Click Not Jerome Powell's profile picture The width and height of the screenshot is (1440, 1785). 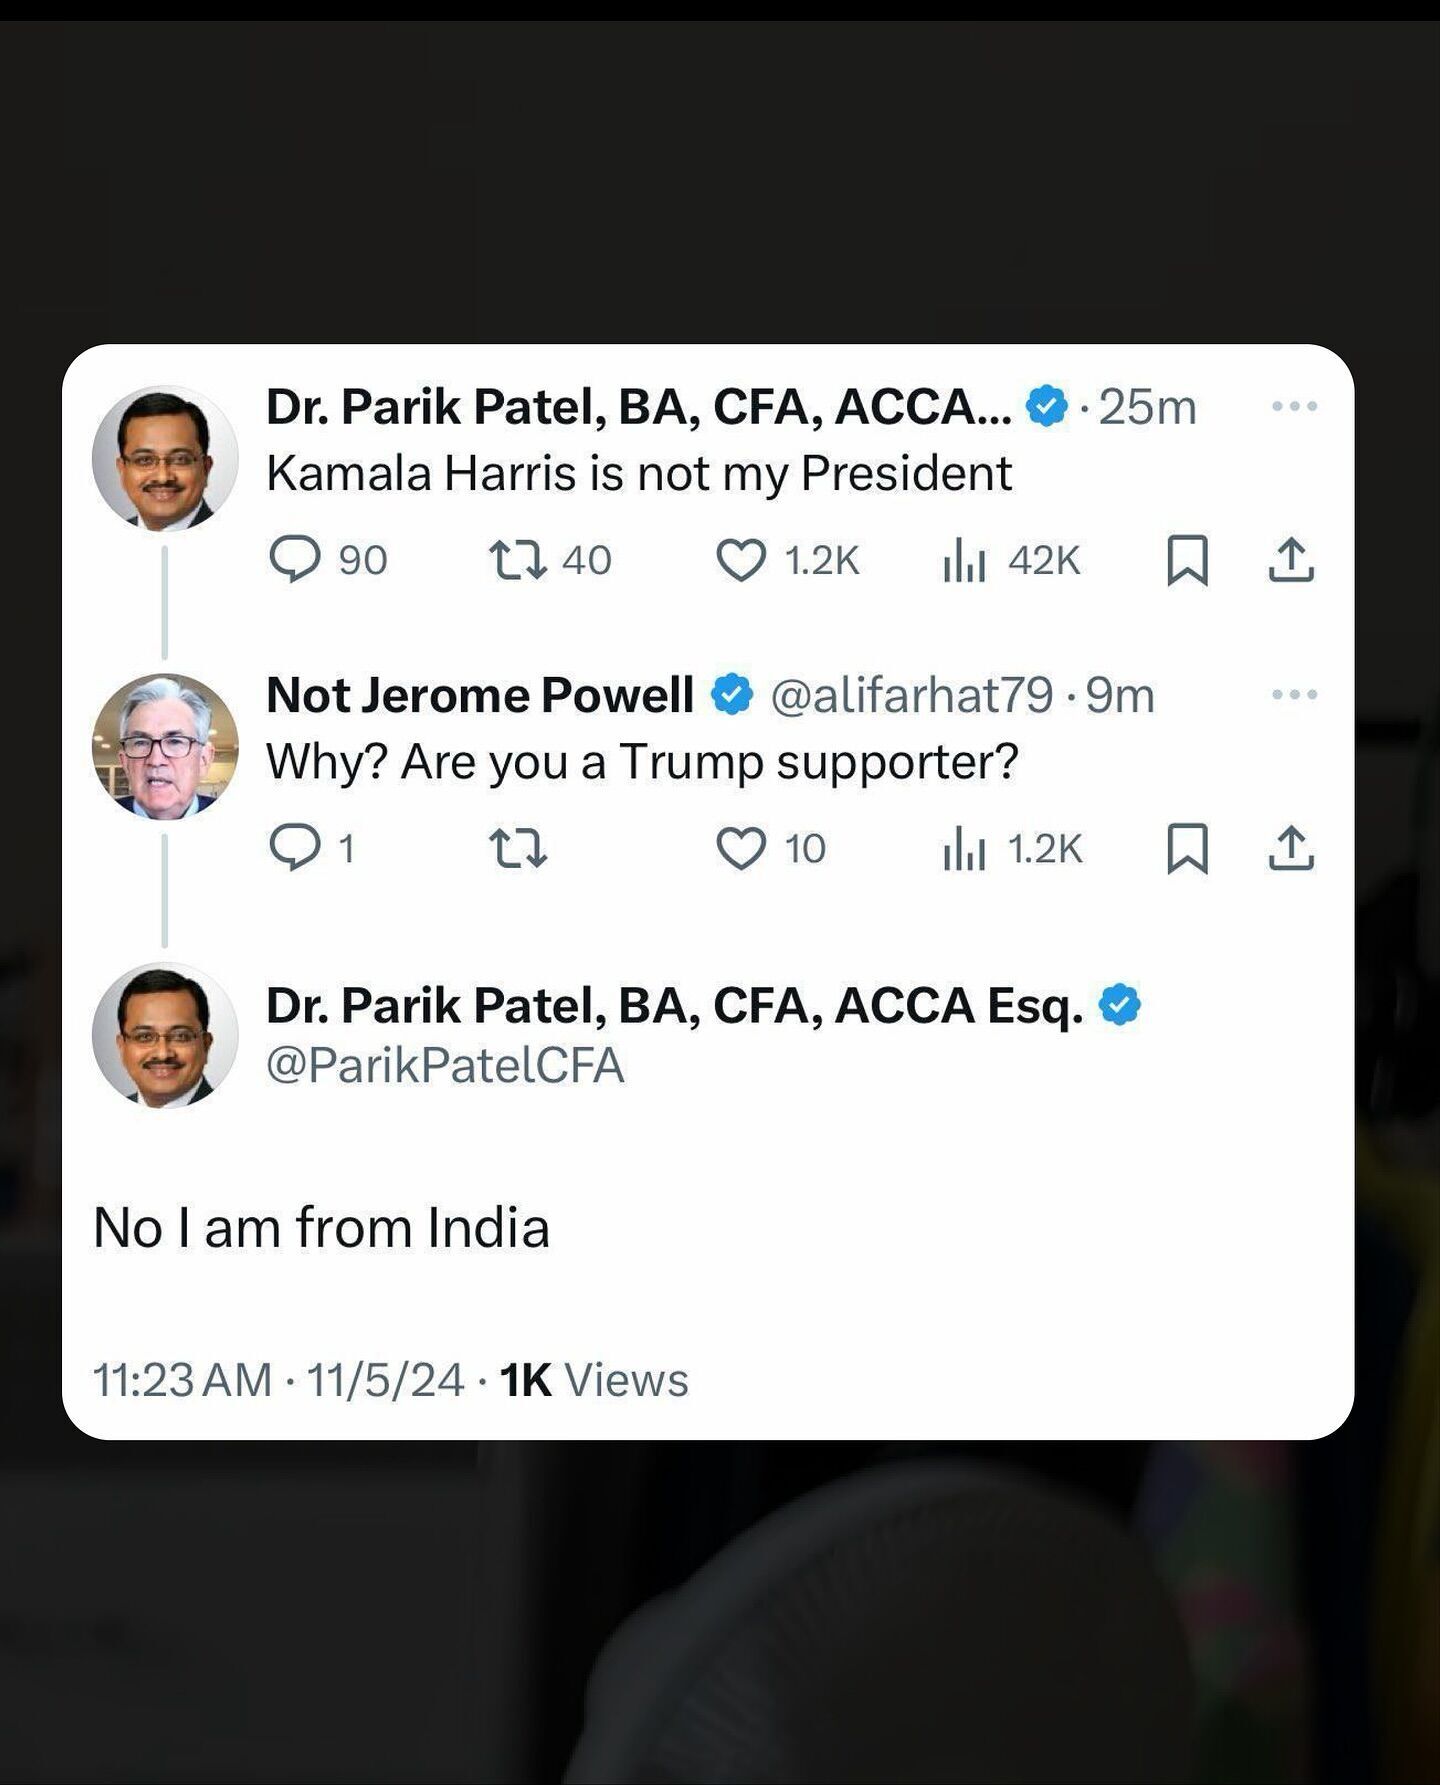point(165,746)
